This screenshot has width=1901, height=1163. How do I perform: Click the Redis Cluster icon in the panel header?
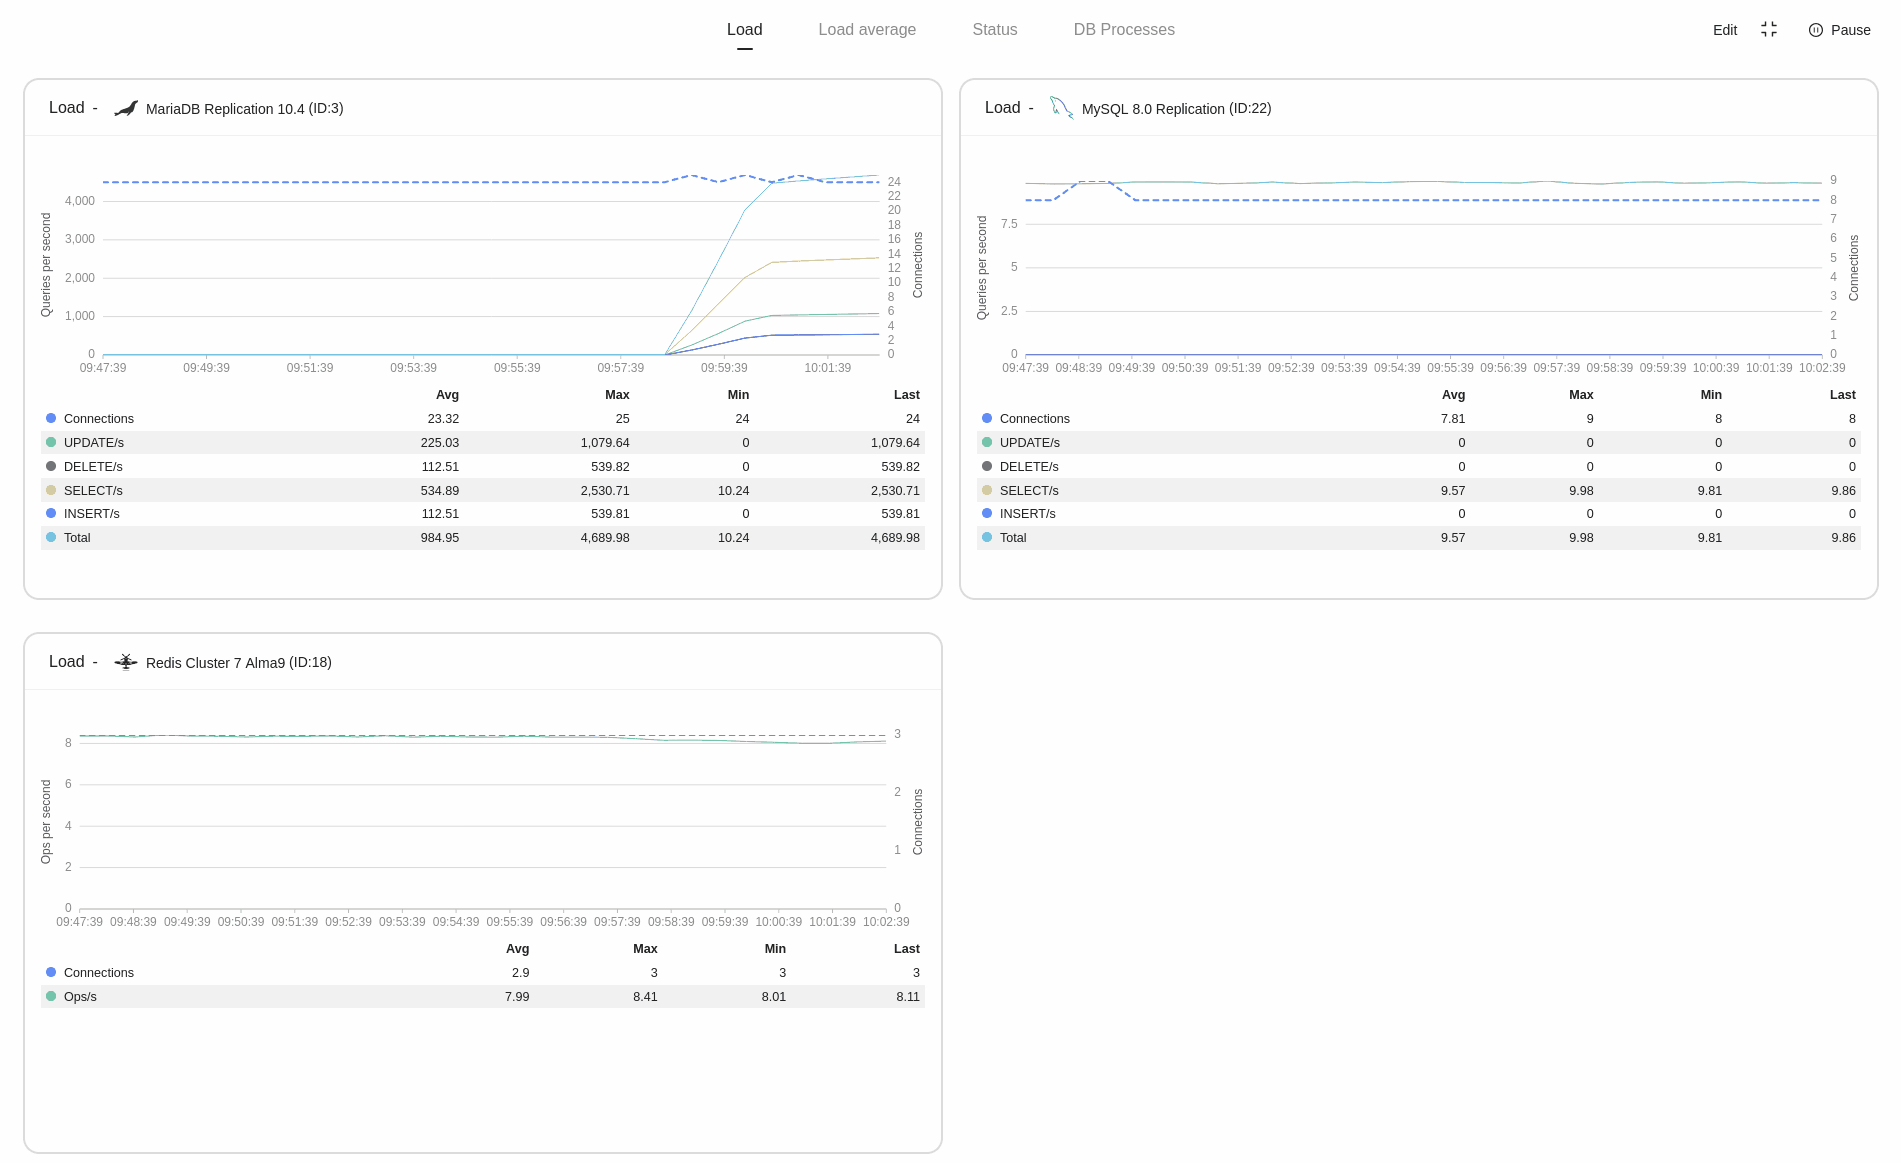(125, 661)
